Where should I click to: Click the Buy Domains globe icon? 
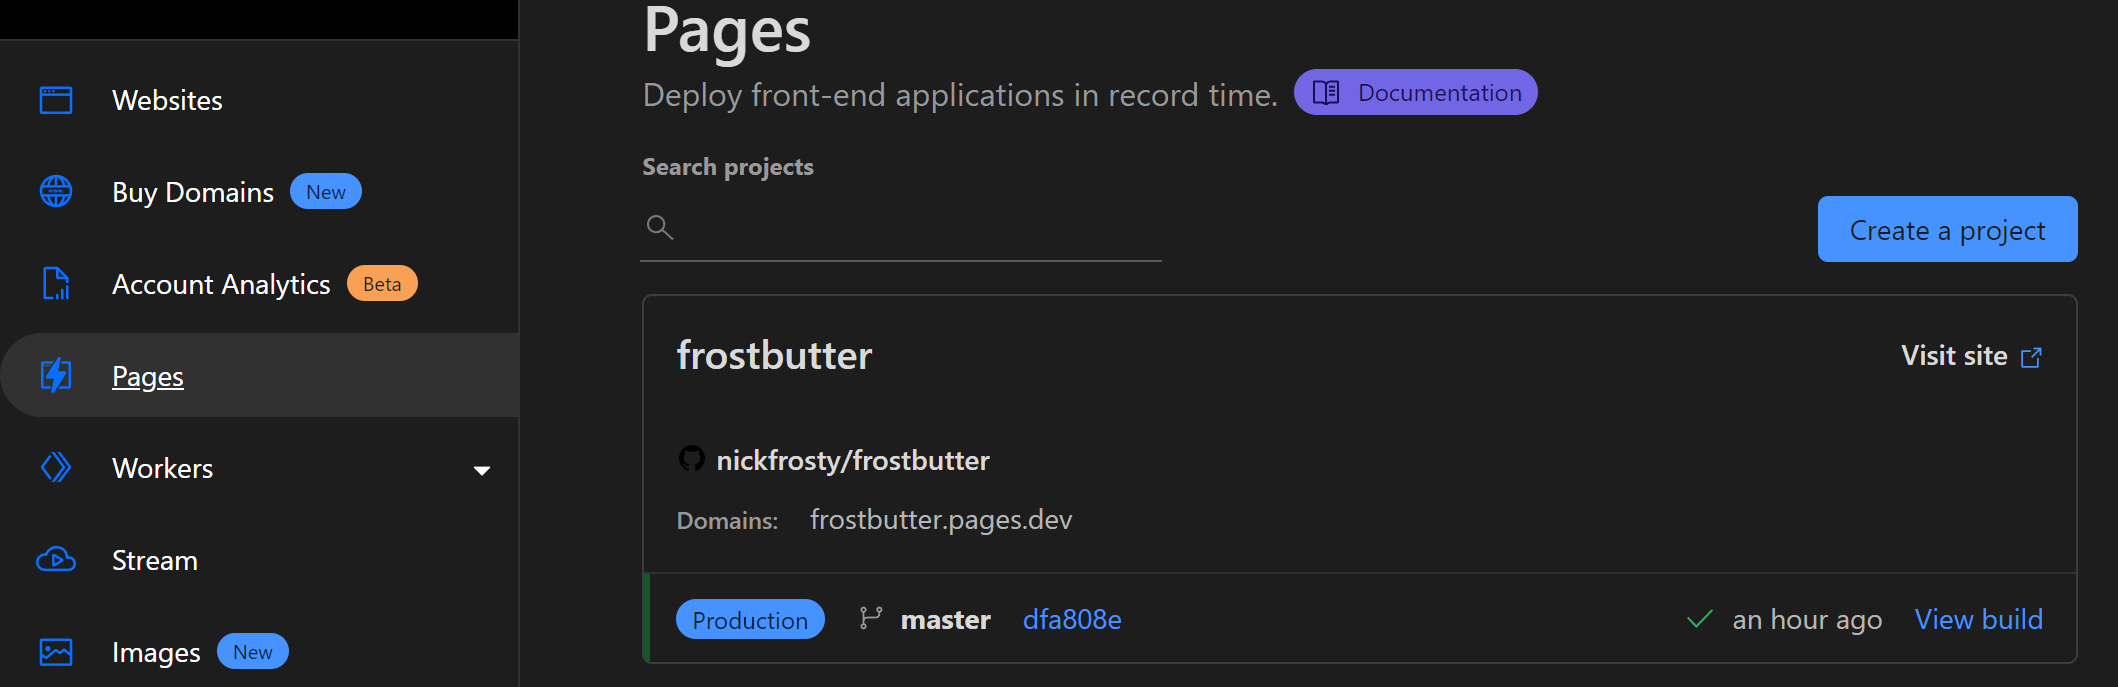point(56,191)
